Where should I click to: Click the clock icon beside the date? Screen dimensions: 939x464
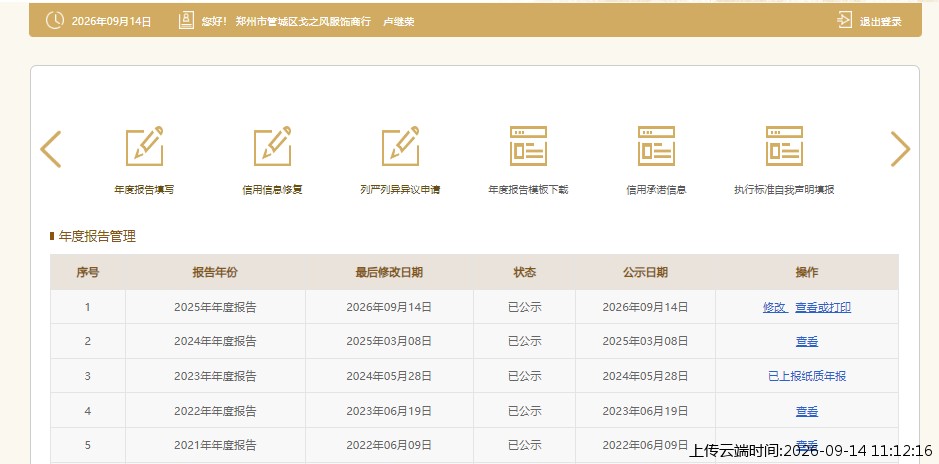(x=54, y=21)
